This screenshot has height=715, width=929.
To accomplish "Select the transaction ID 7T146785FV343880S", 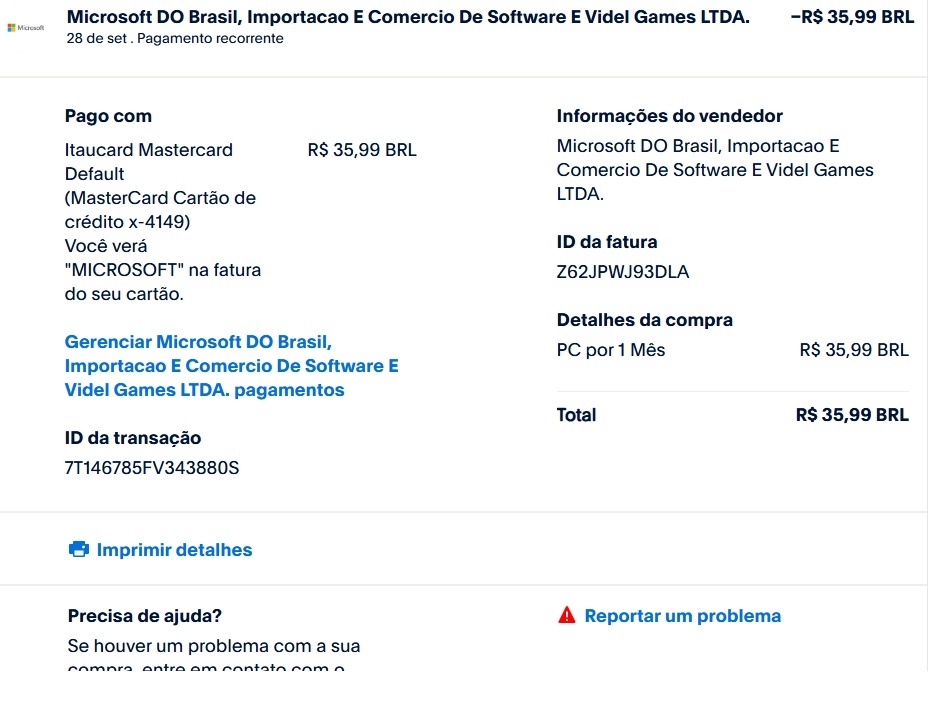I will (152, 467).
